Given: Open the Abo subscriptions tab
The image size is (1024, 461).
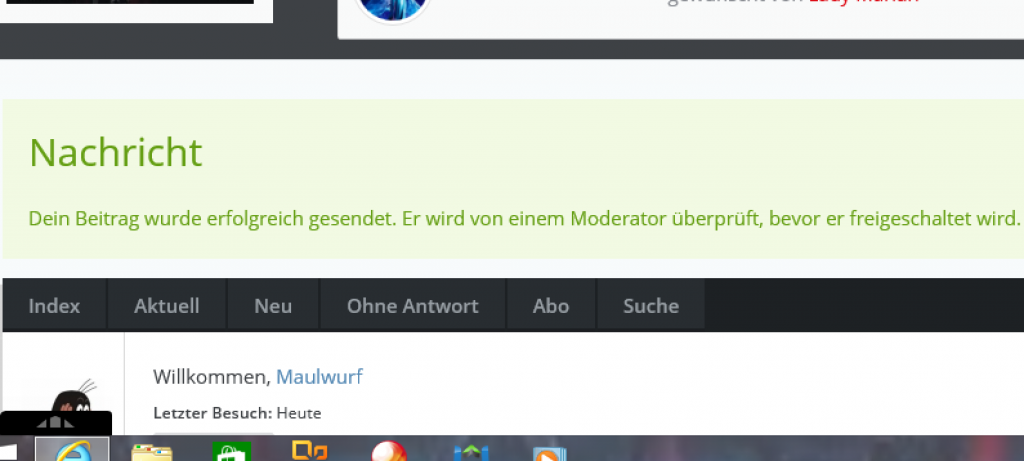Looking at the screenshot, I should click(x=551, y=306).
